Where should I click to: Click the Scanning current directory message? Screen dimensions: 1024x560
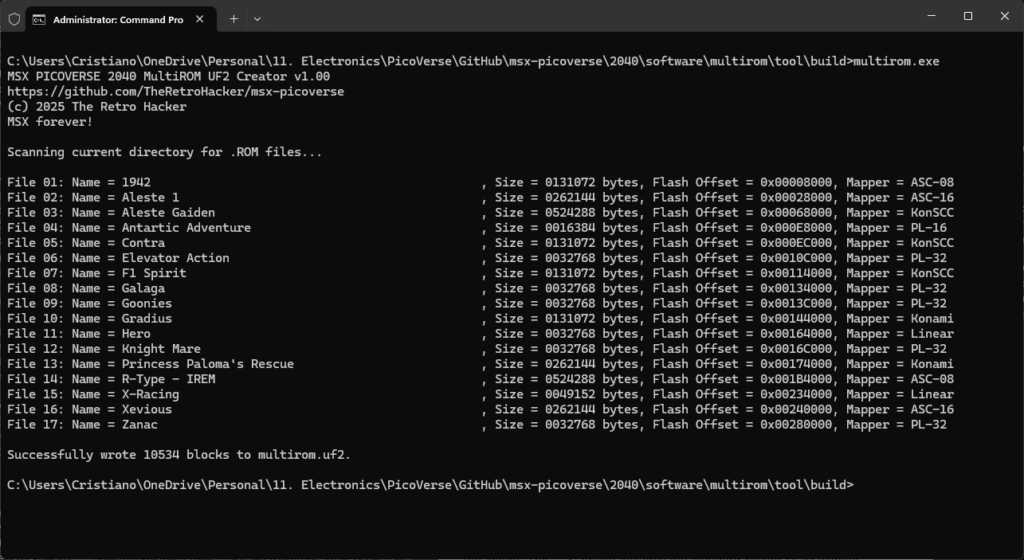164,152
